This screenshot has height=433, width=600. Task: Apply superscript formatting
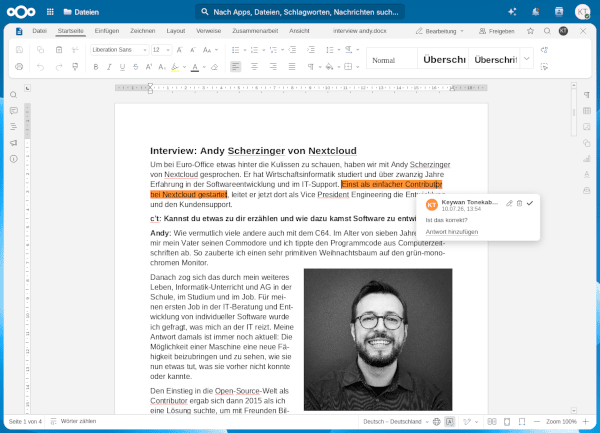click(149, 67)
